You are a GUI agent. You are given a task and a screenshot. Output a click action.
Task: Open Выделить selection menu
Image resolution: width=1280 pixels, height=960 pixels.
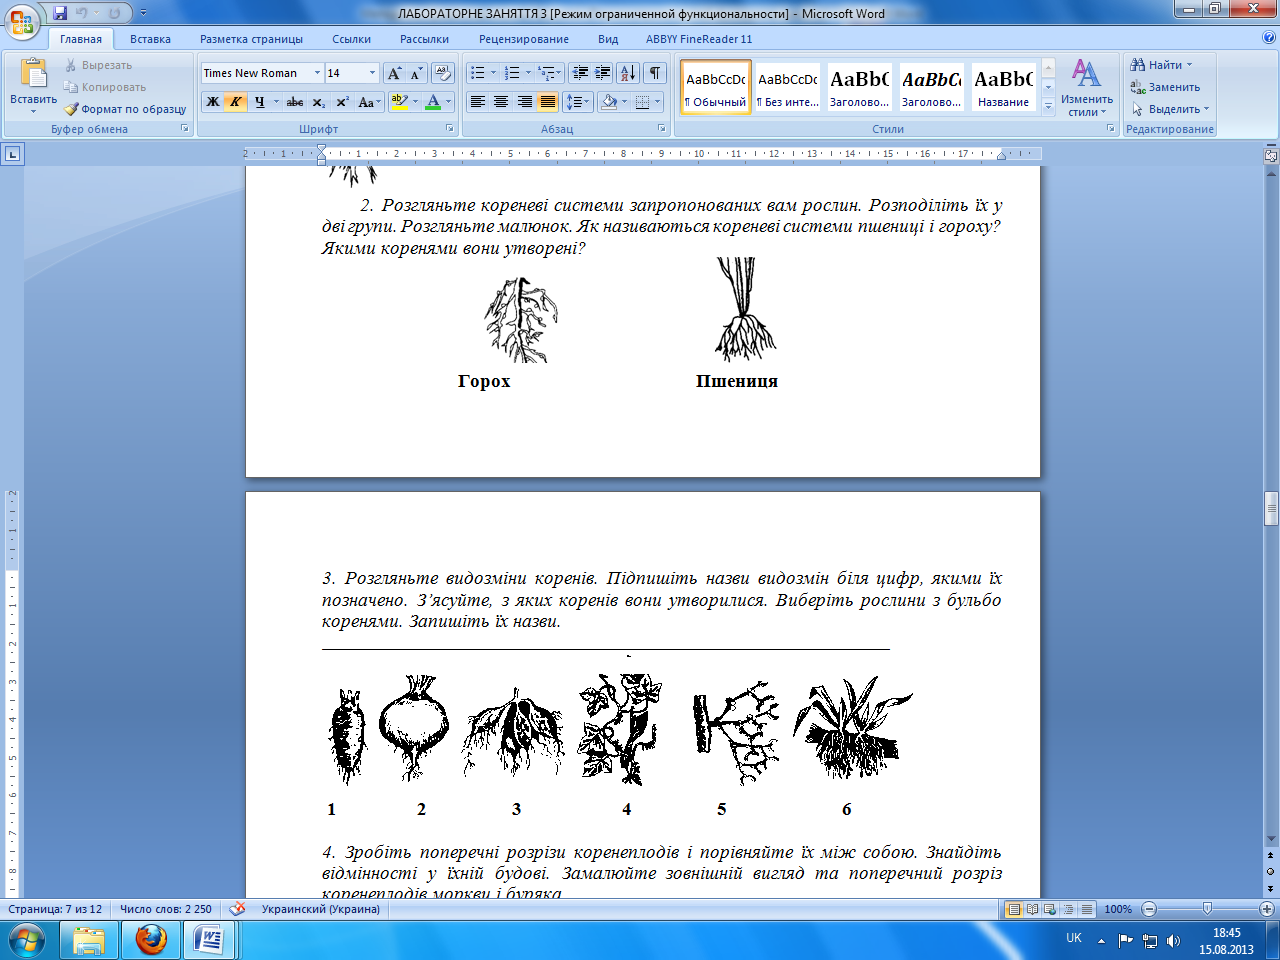click(1170, 109)
